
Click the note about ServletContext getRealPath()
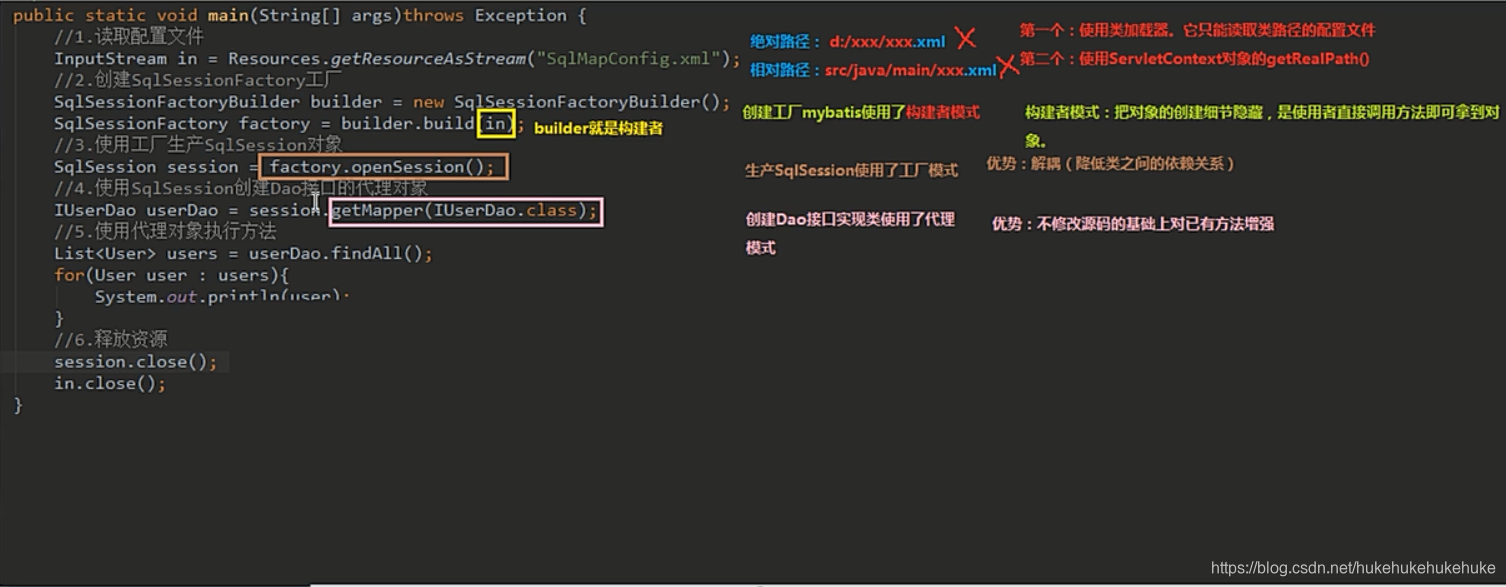[1194, 59]
